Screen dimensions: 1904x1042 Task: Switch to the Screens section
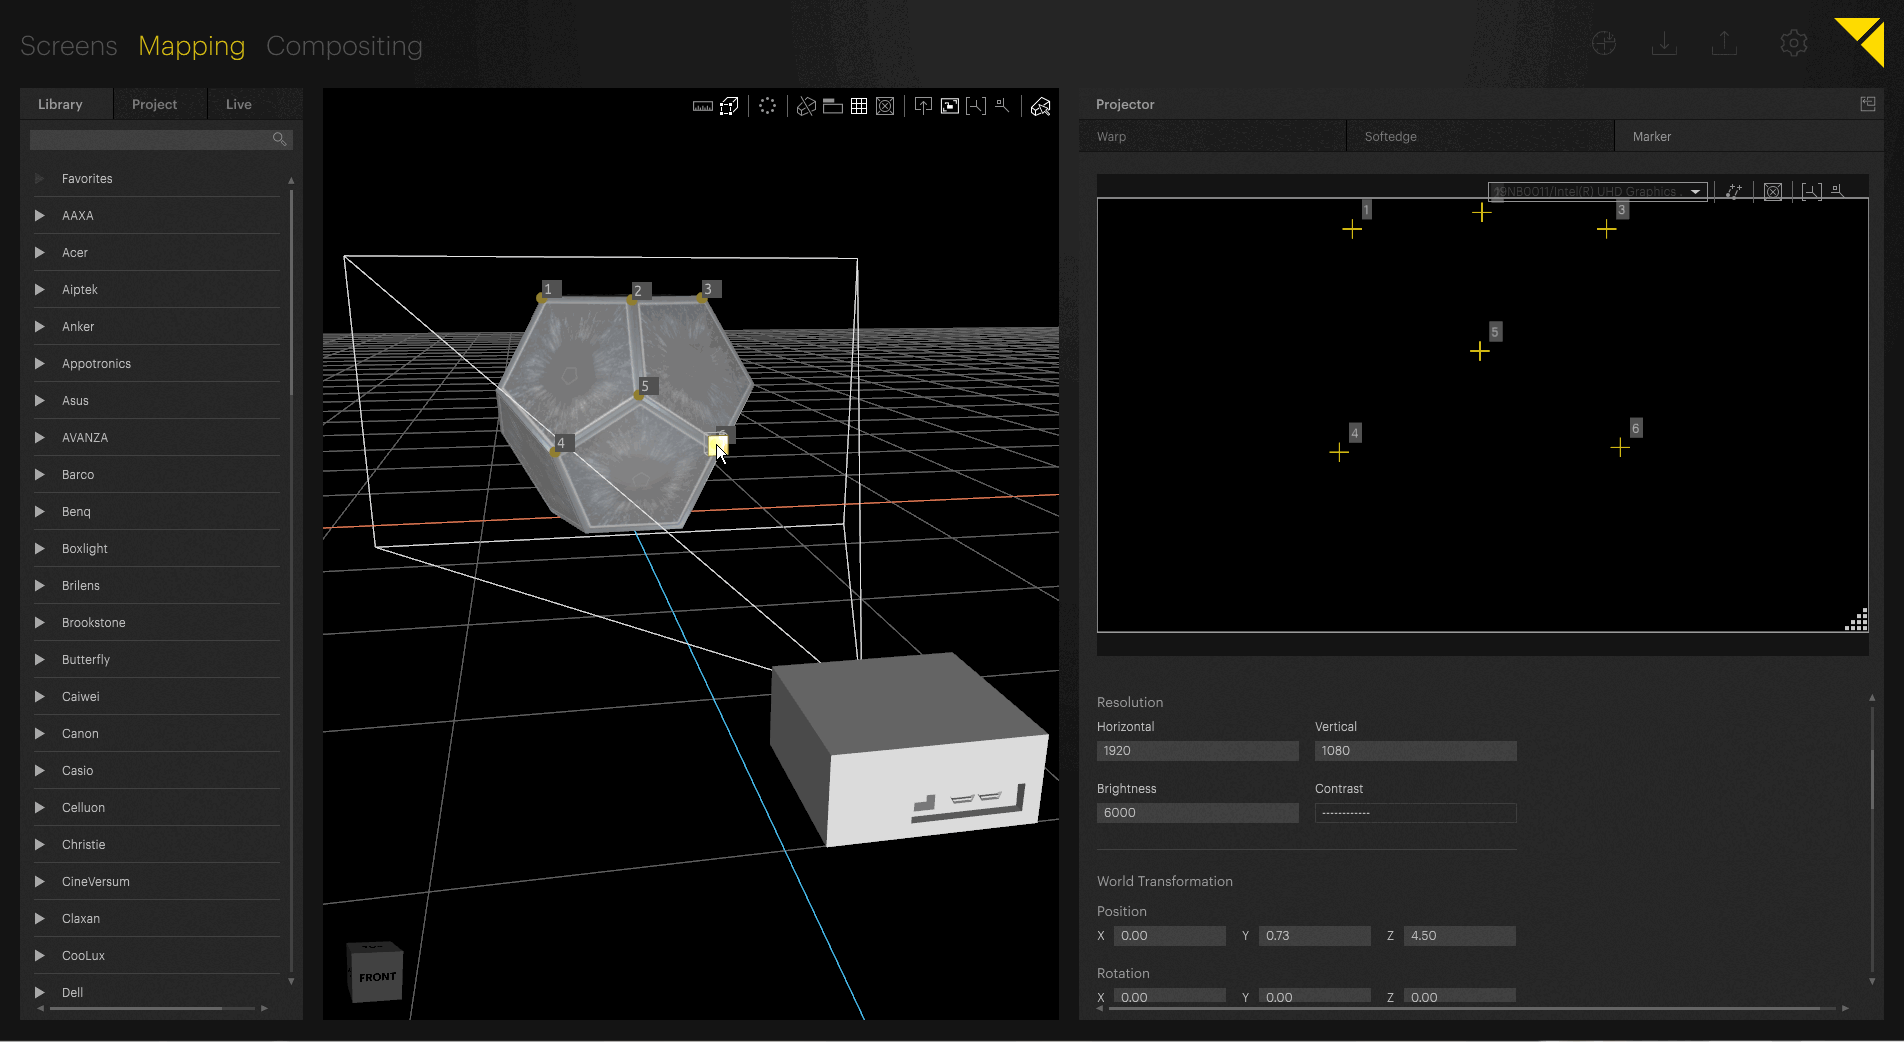pos(68,46)
